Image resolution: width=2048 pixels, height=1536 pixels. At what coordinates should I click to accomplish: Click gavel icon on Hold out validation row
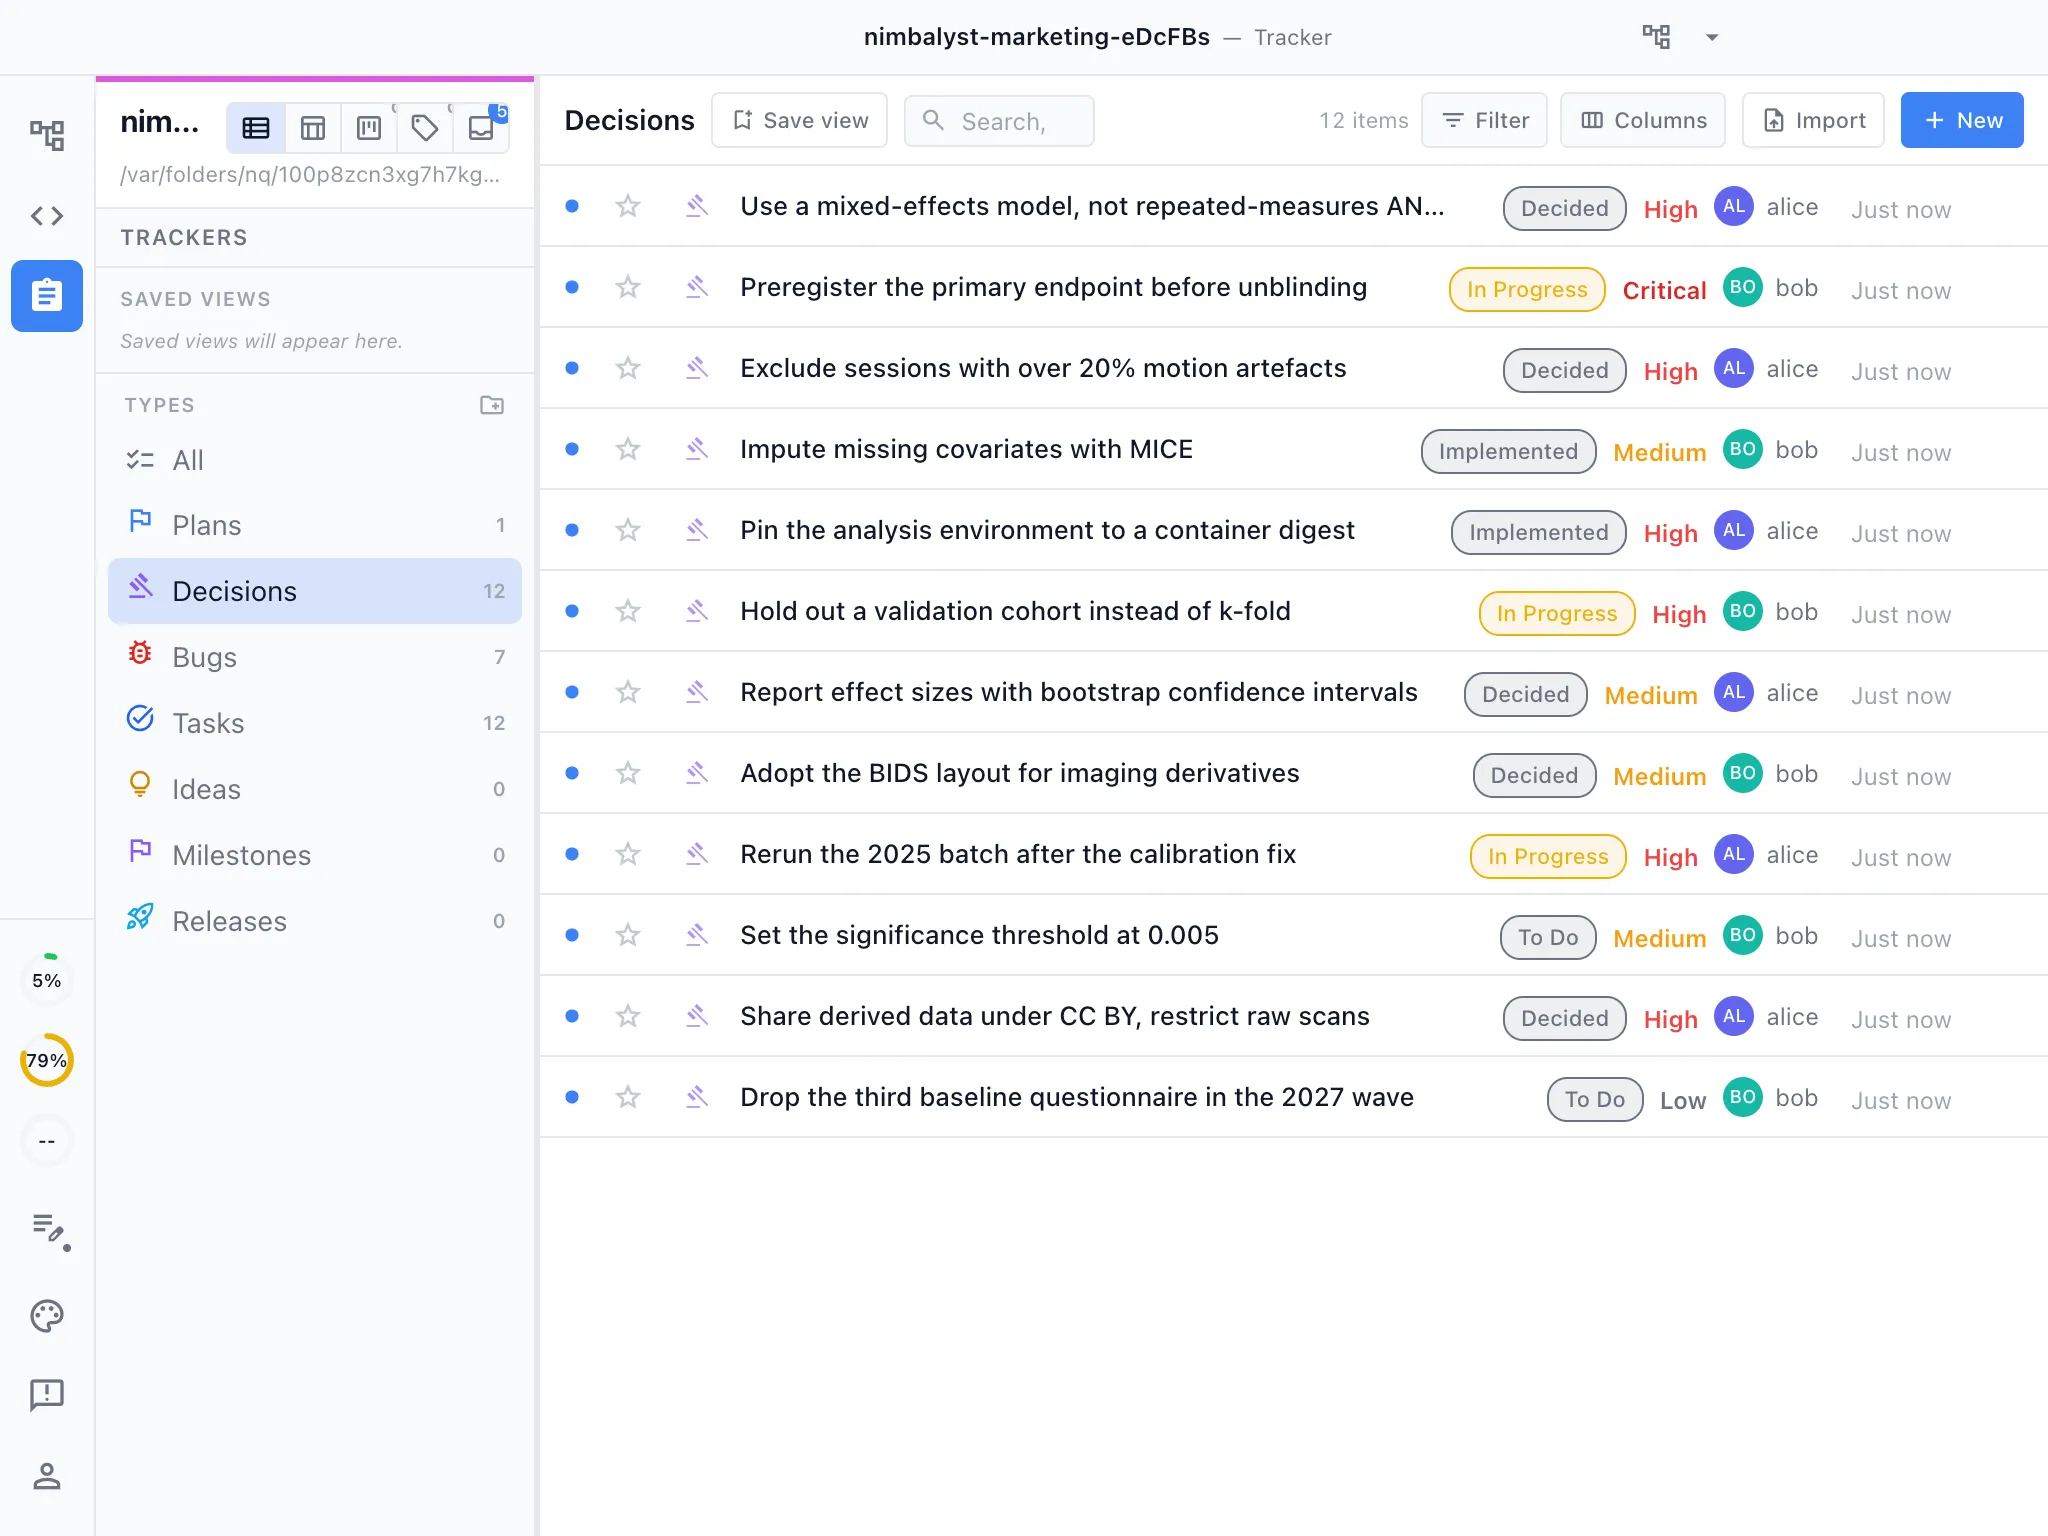[x=697, y=611]
